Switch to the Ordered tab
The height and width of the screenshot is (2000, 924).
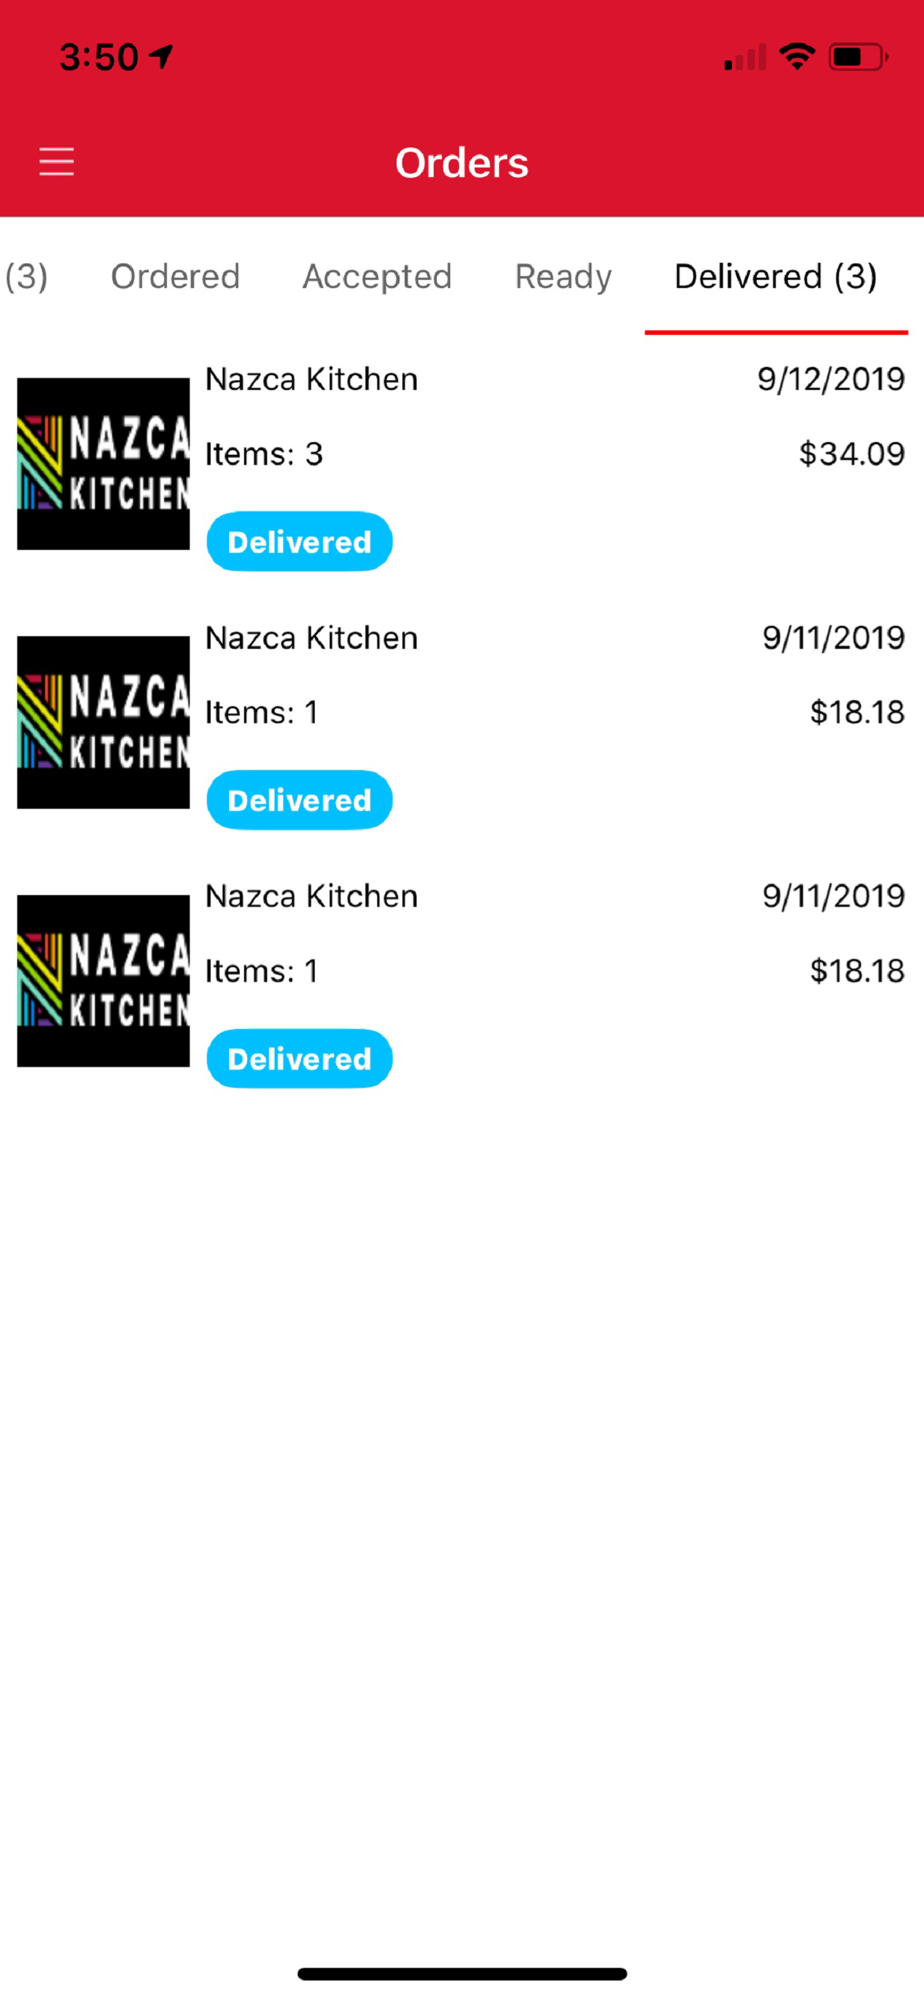click(175, 277)
